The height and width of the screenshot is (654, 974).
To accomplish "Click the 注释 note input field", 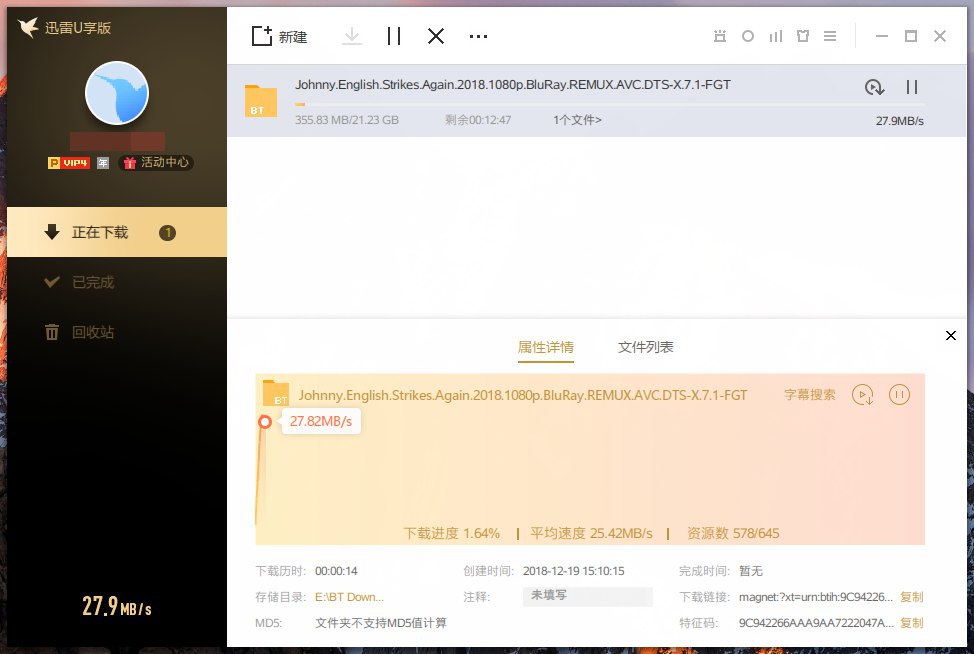I will point(587,597).
